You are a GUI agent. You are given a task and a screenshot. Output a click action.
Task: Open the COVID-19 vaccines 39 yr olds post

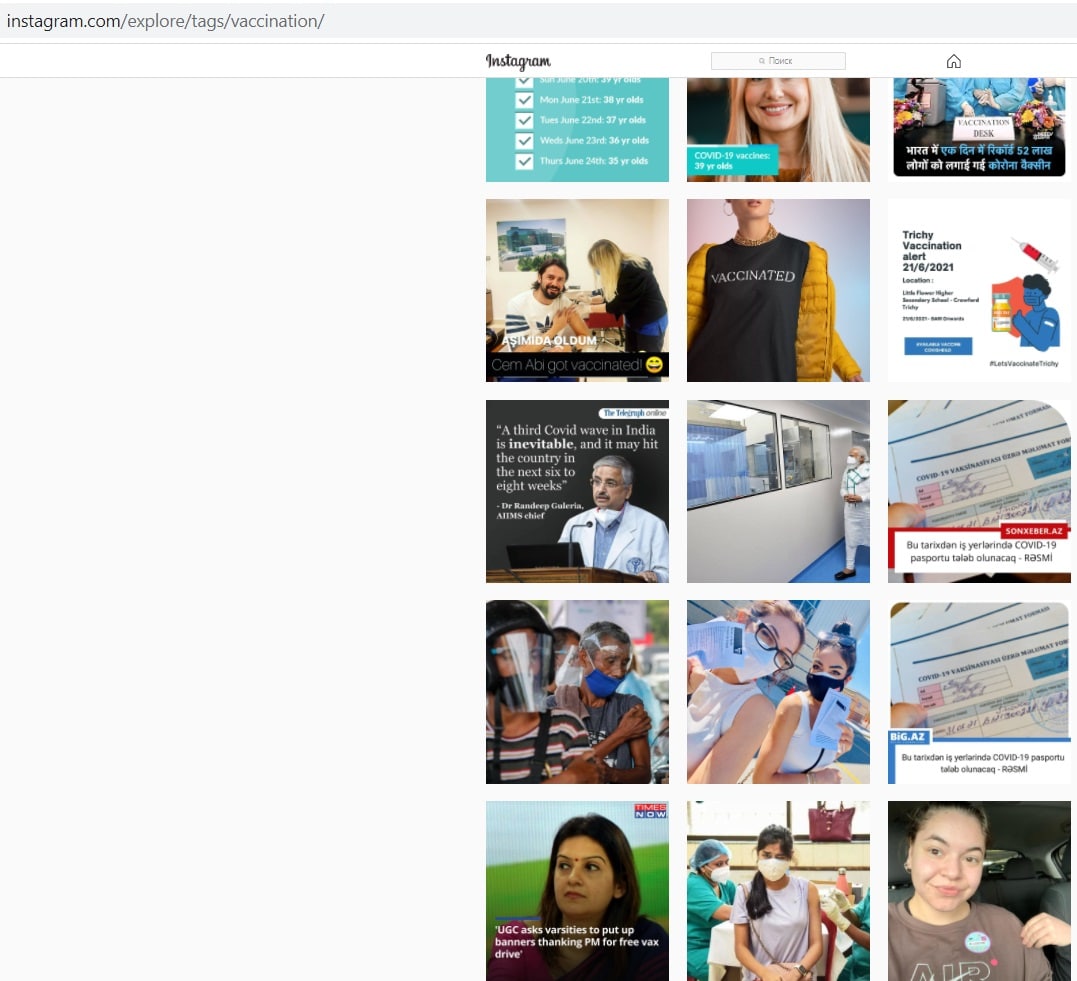[x=778, y=130]
